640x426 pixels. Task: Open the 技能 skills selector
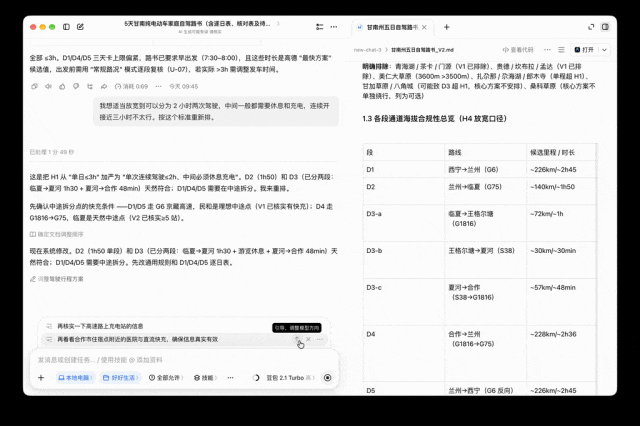[205, 378]
